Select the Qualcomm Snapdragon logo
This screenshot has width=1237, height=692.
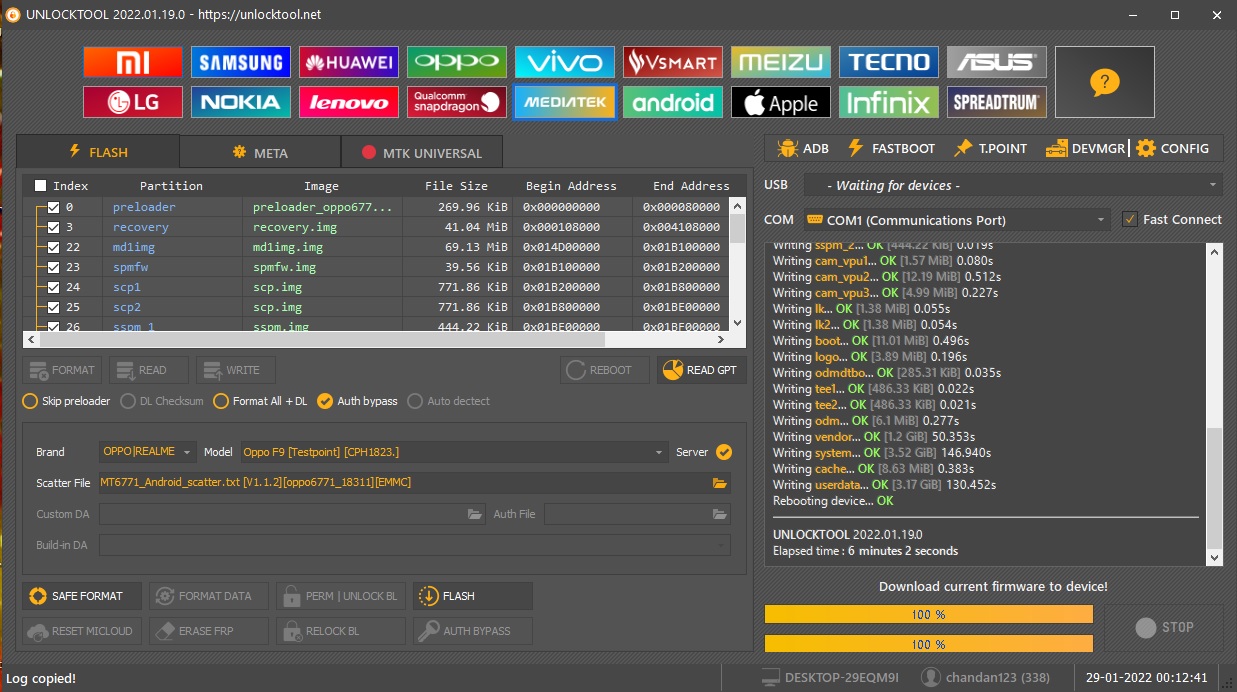coord(457,102)
